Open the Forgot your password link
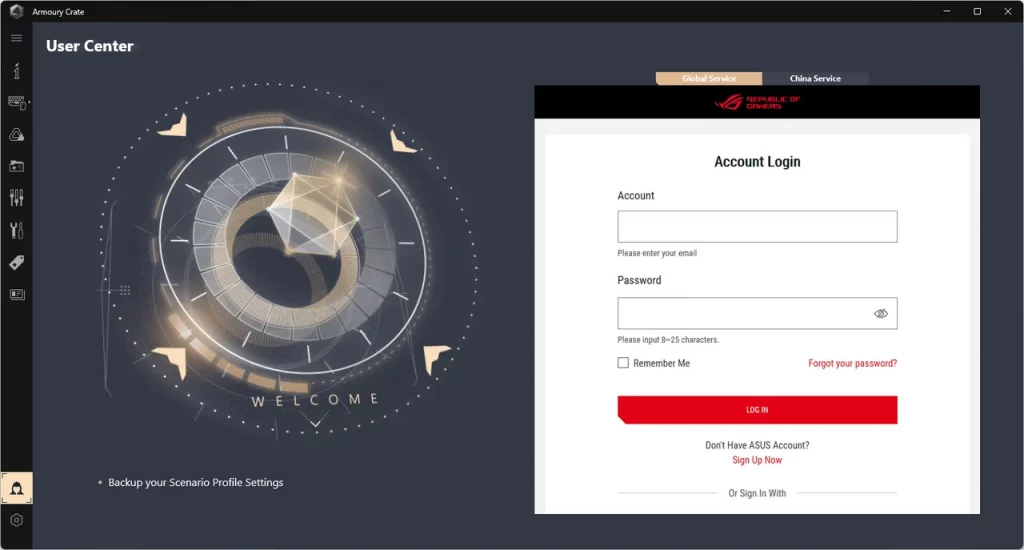Image resolution: width=1024 pixels, height=550 pixels. pyautogui.click(x=852, y=363)
